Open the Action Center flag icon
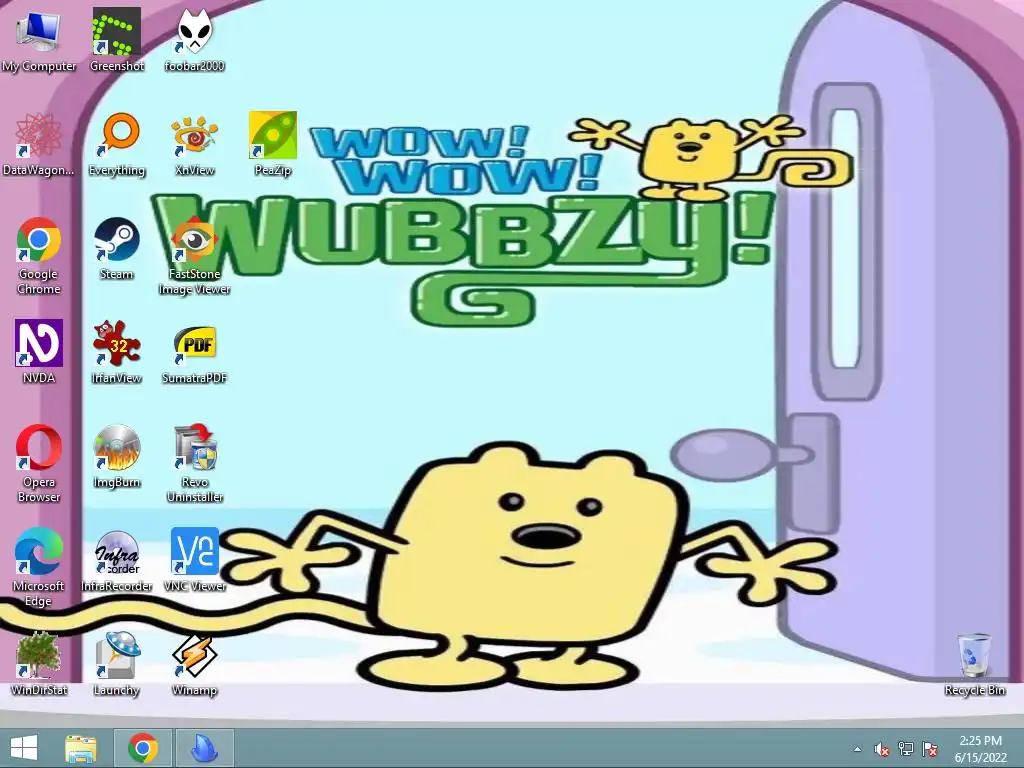This screenshot has width=1024, height=768. click(929, 749)
